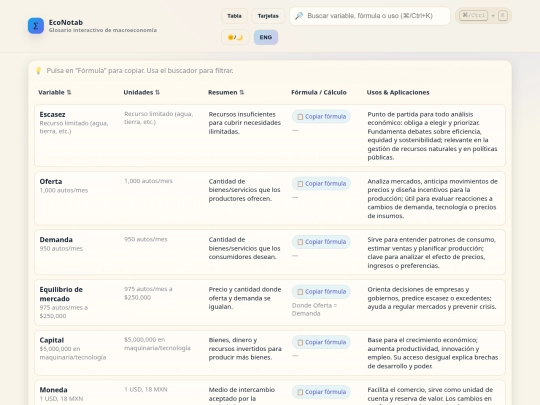The height and width of the screenshot is (405, 540).
Task: Sort by the Unidades column header
Action: [142, 92]
